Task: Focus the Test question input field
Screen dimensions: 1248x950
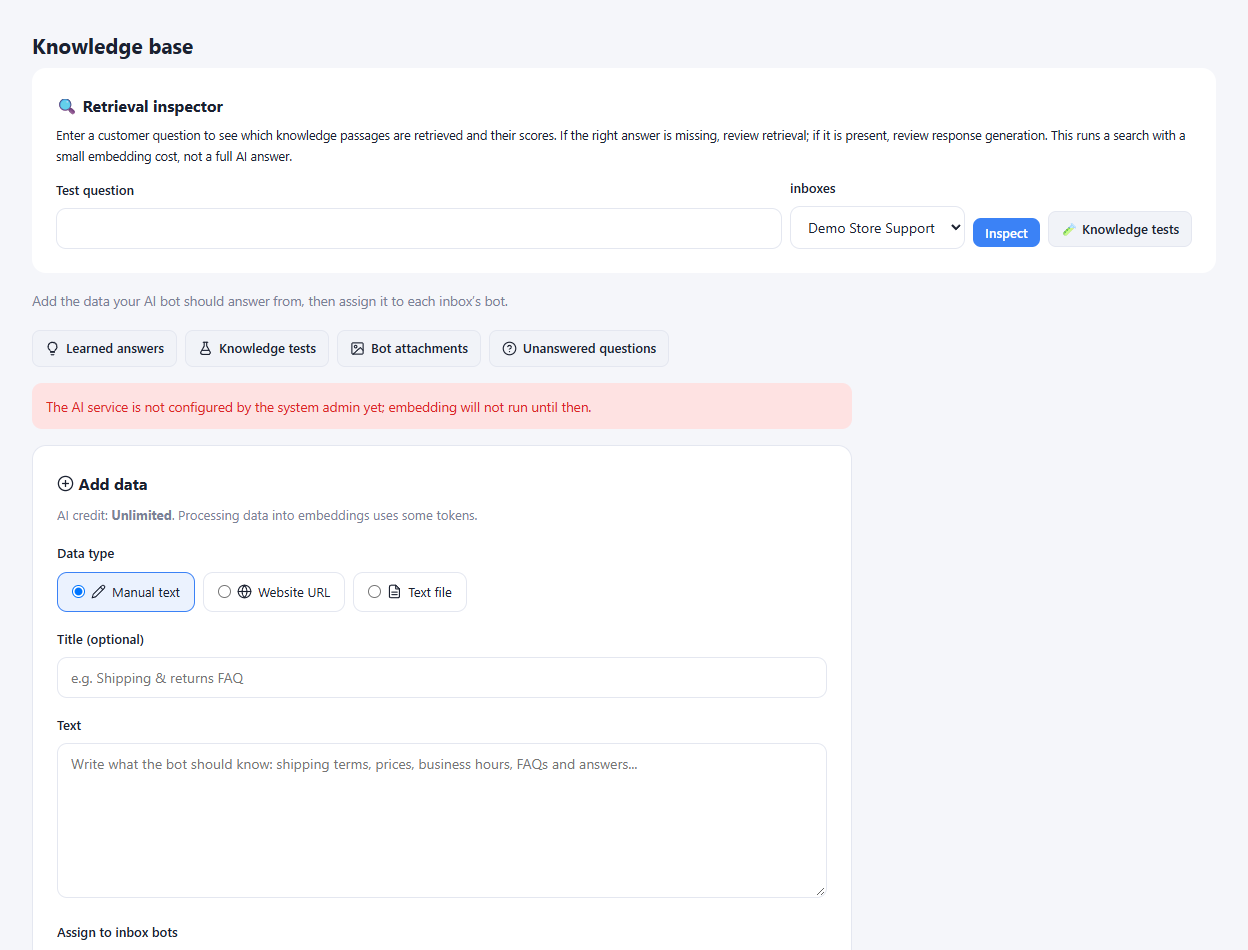Action: click(x=419, y=229)
